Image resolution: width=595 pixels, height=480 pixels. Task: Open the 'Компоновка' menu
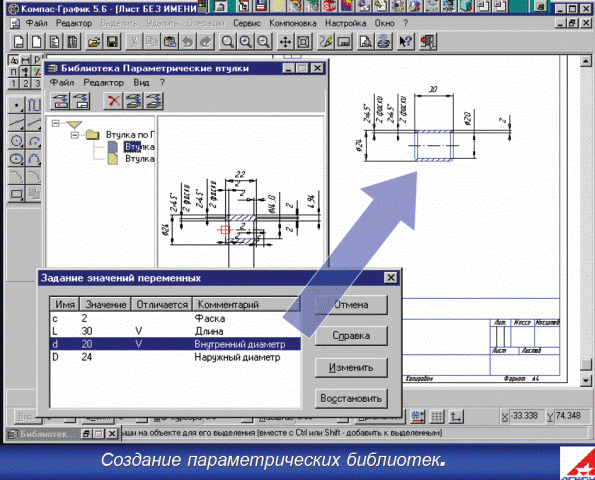point(293,23)
